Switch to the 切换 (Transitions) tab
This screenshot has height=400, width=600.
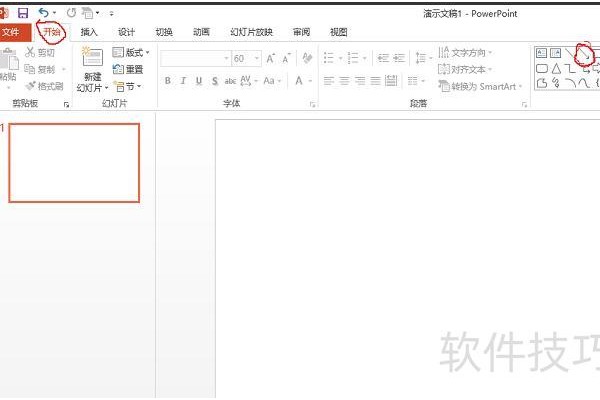point(164,32)
